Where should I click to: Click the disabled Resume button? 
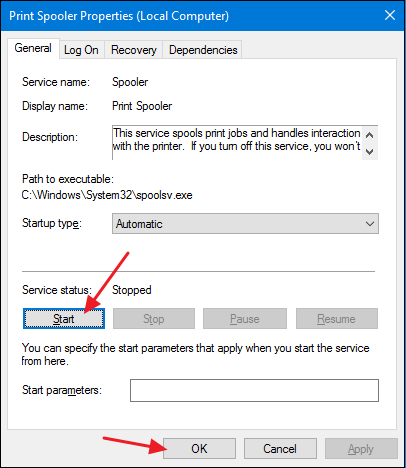(x=337, y=319)
